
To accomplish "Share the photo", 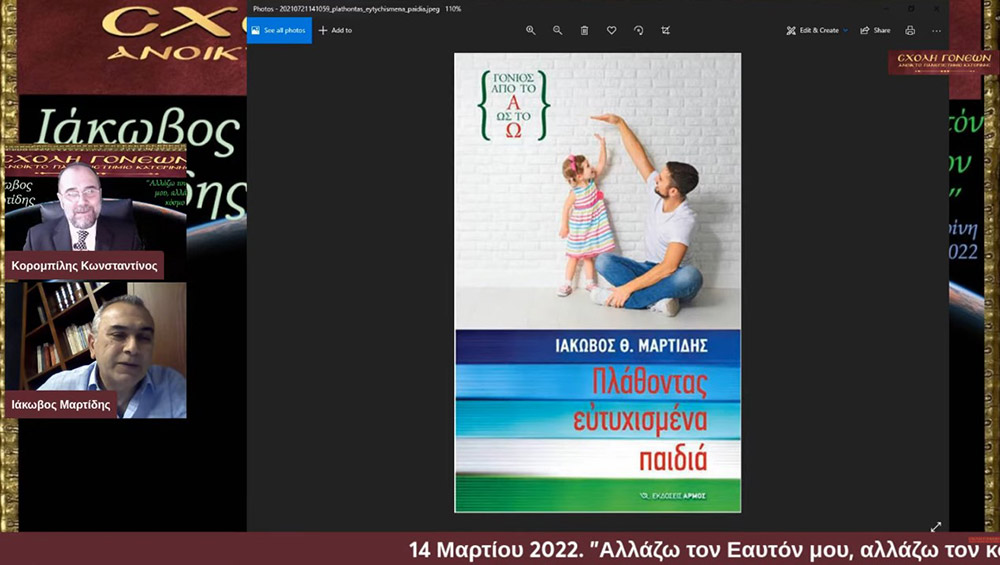I will tap(875, 30).
